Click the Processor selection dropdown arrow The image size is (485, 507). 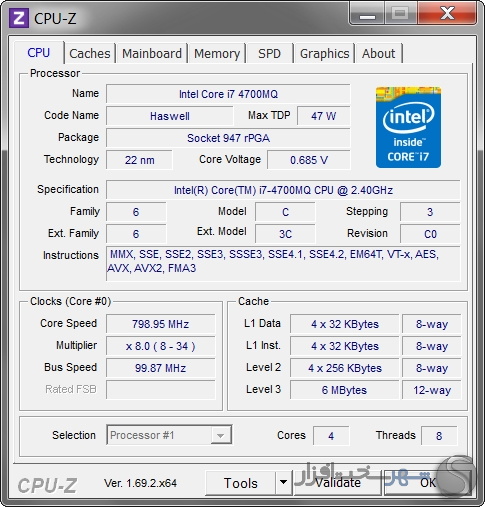click(220, 435)
